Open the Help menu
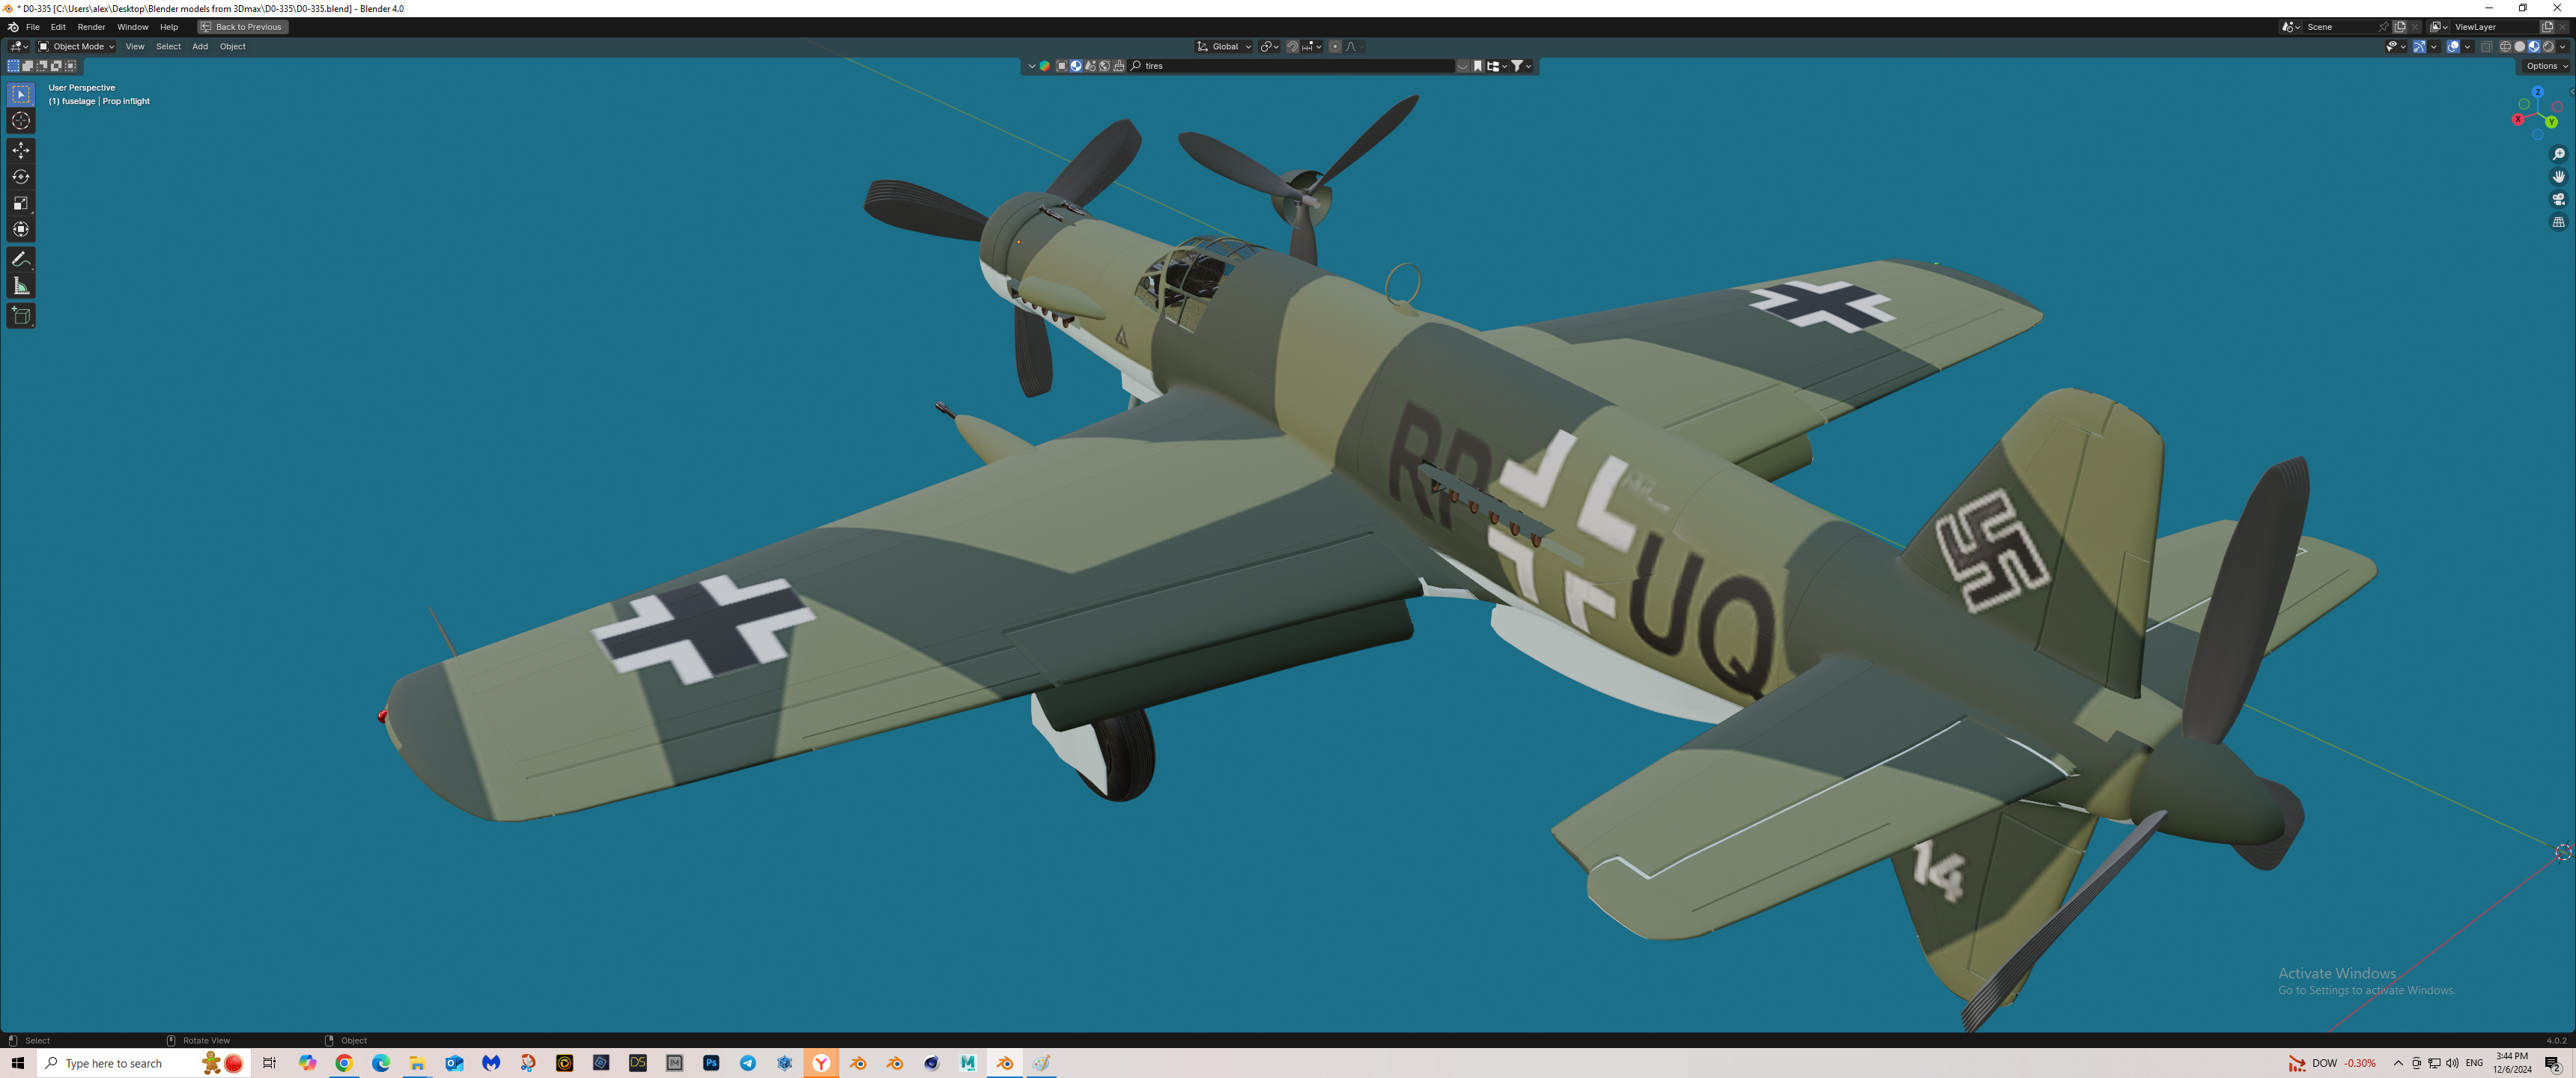The width and height of the screenshot is (2576, 1078). [169, 27]
